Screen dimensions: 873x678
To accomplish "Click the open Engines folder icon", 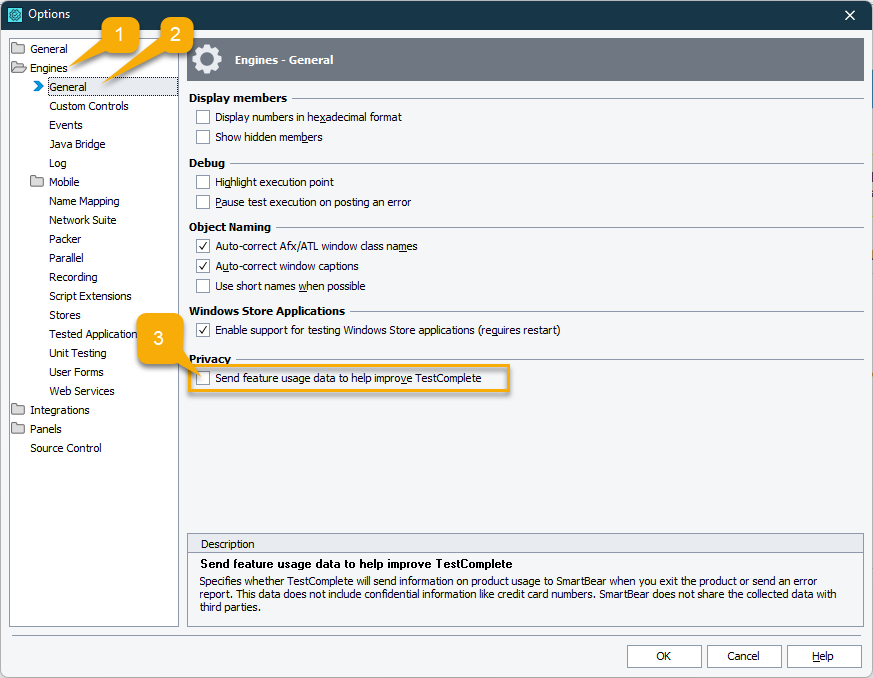I will [18, 68].
